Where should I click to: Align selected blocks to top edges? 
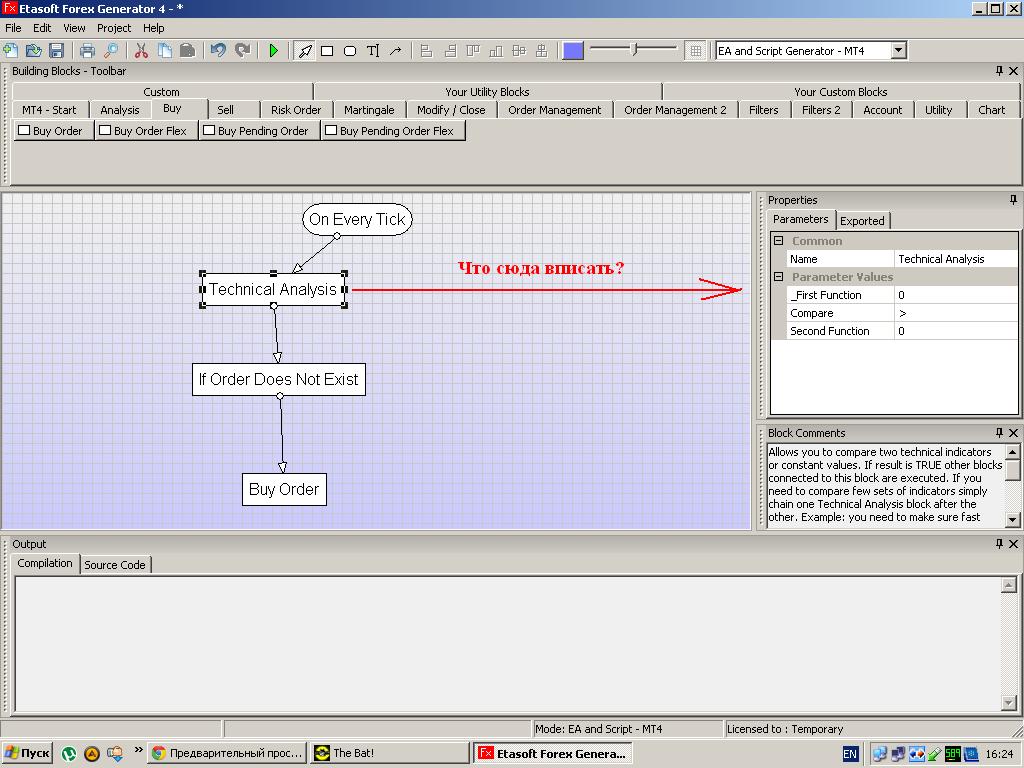473,51
